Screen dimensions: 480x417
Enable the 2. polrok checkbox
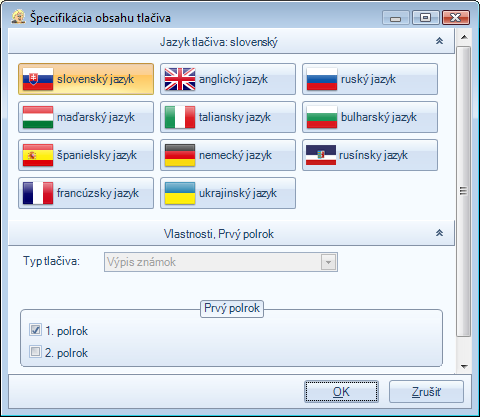35,352
